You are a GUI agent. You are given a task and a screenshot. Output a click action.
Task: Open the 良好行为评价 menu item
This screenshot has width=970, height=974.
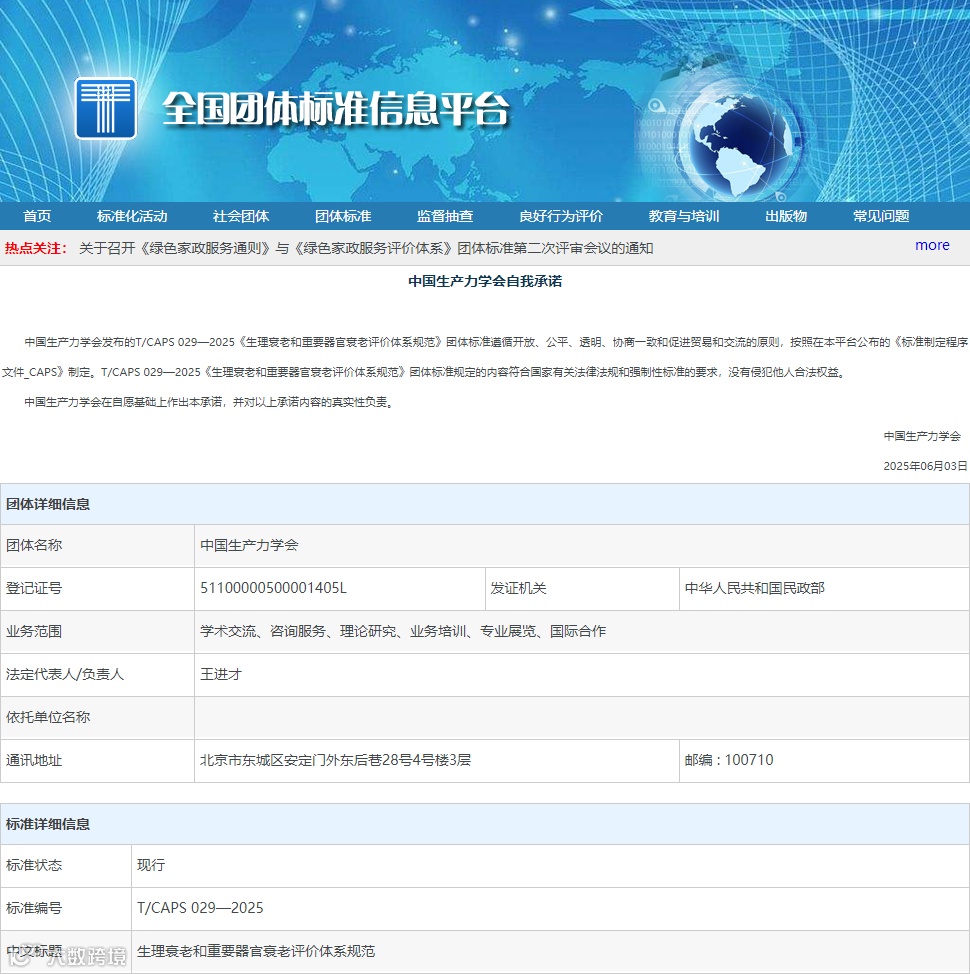(561, 216)
